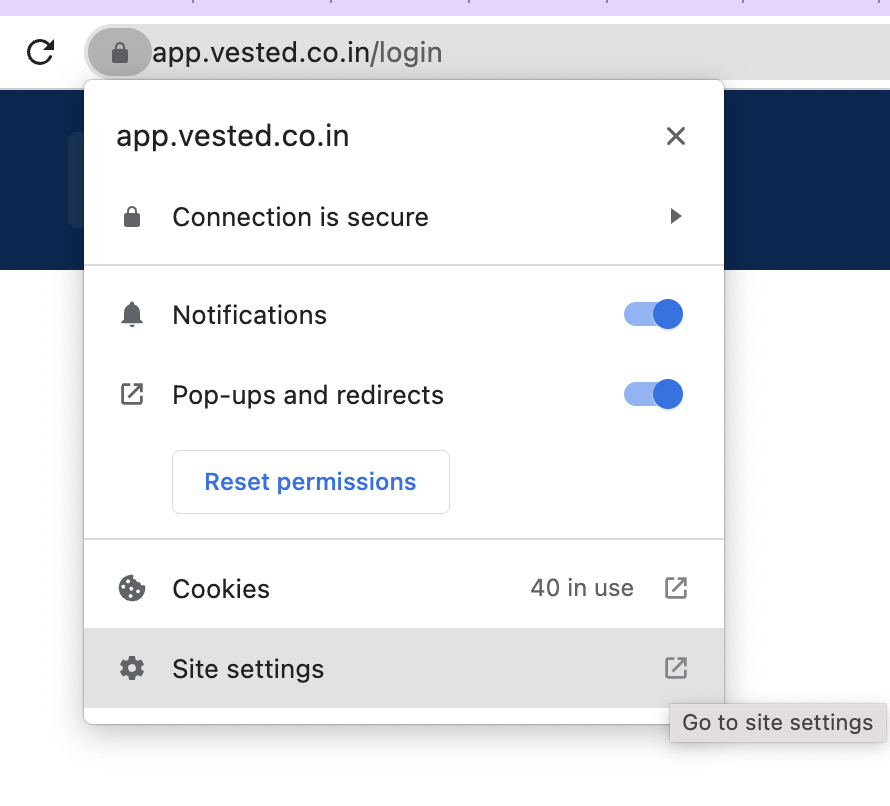Click the reload page icon

(x=40, y=52)
